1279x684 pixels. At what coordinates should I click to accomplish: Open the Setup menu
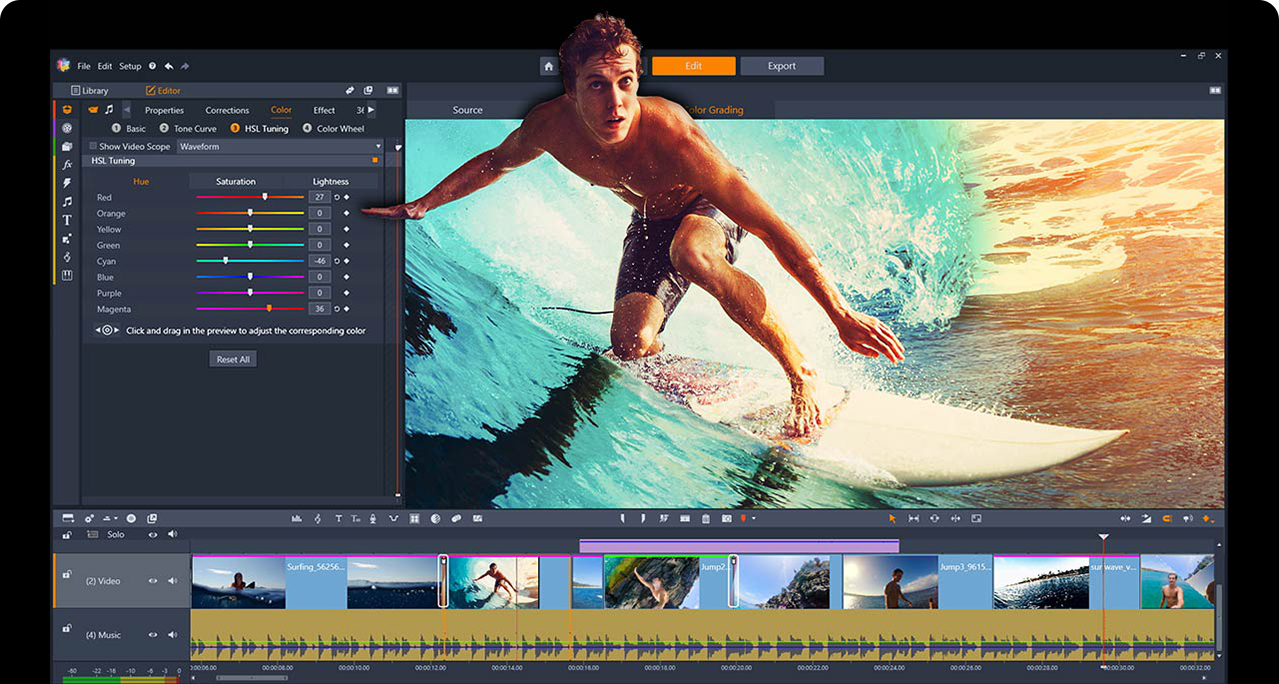pyautogui.click(x=130, y=66)
